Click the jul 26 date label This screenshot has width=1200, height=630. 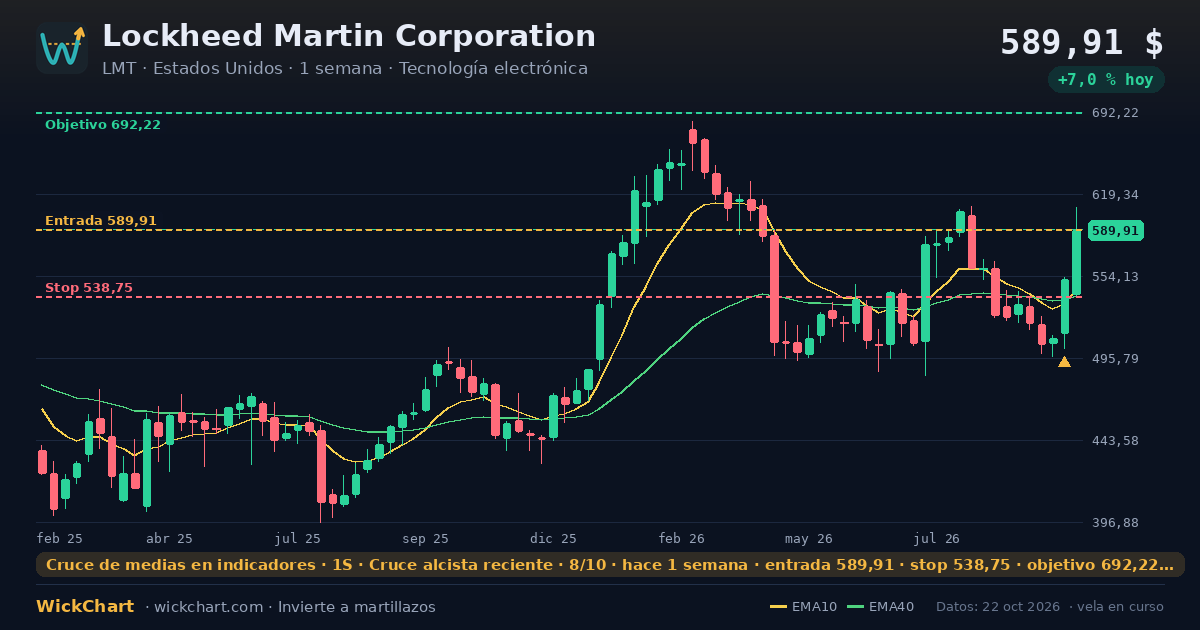[937, 538]
